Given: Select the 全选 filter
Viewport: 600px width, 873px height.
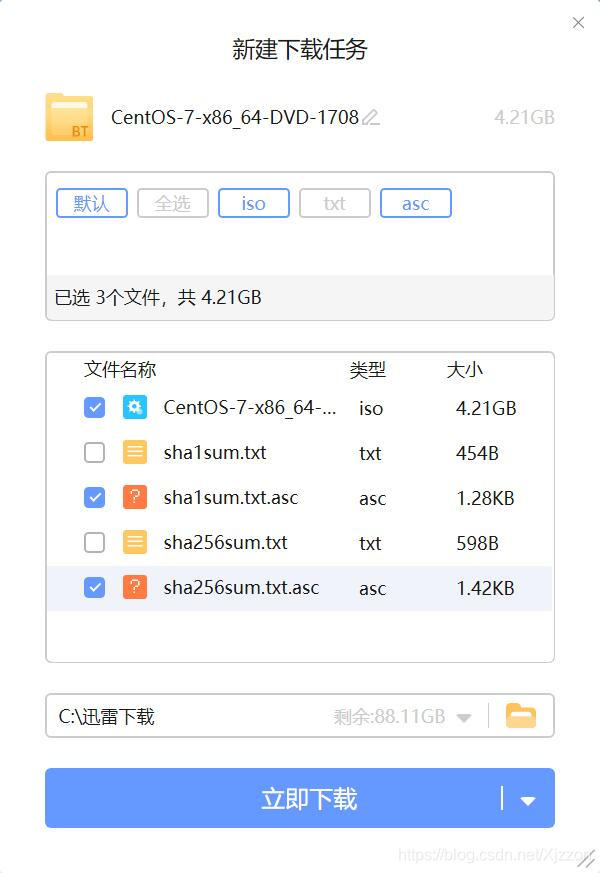Looking at the screenshot, I should [x=173, y=203].
